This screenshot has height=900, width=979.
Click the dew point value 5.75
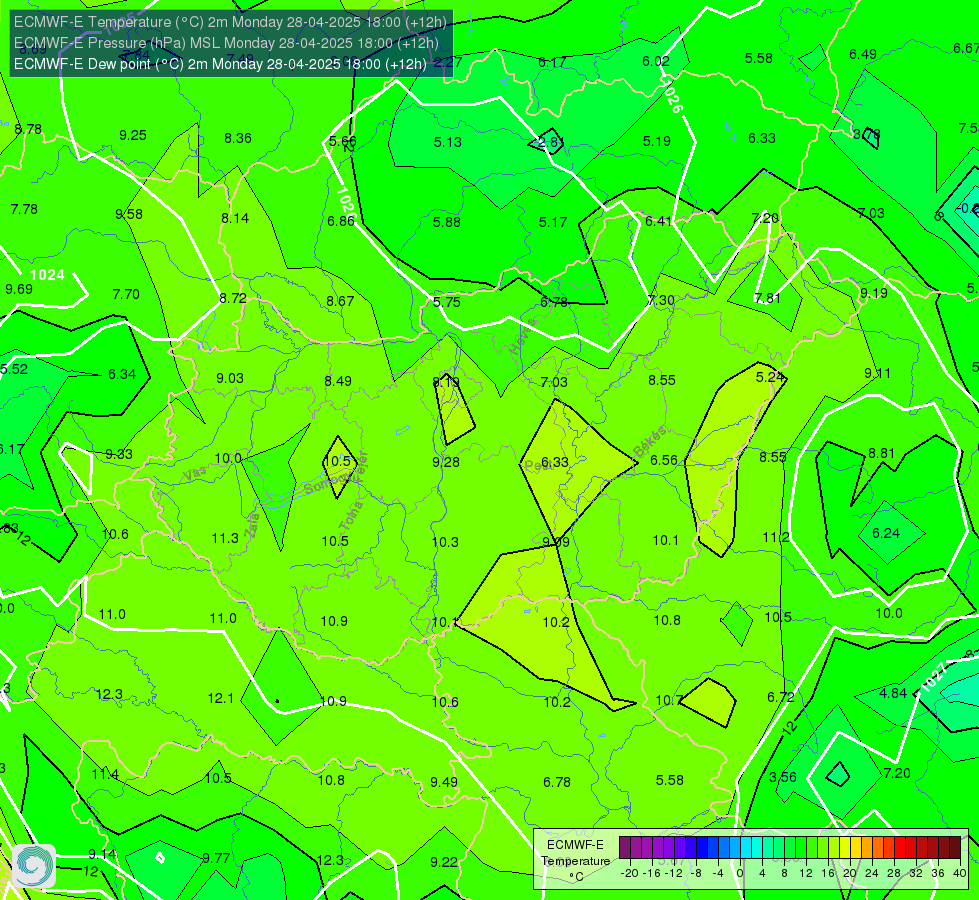click(x=447, y=302)
